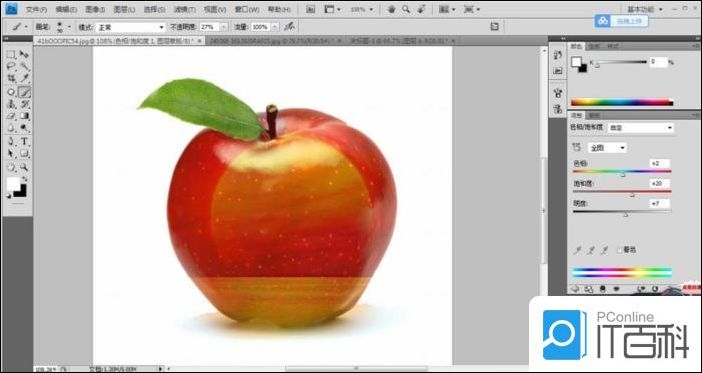Open the brush blending mode dropdown
The height and width of the screenshot is (373, 702).
(x=131, y=27)
